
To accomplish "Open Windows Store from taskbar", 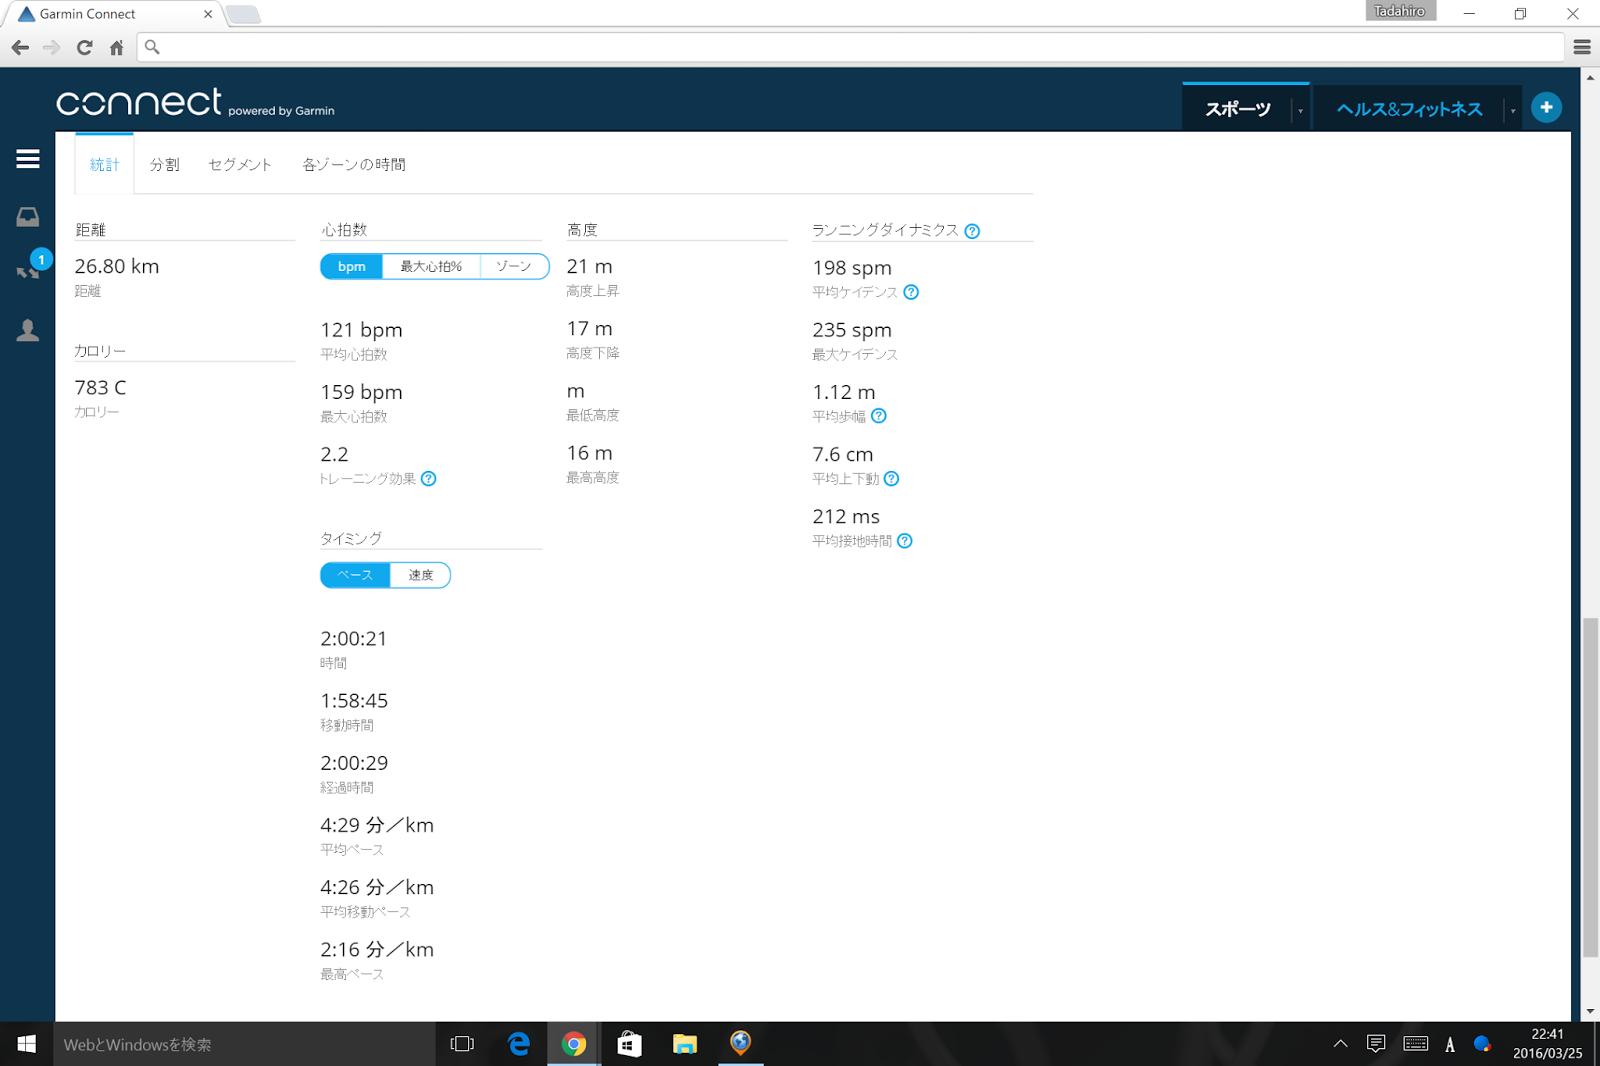I will point(629,1044).
